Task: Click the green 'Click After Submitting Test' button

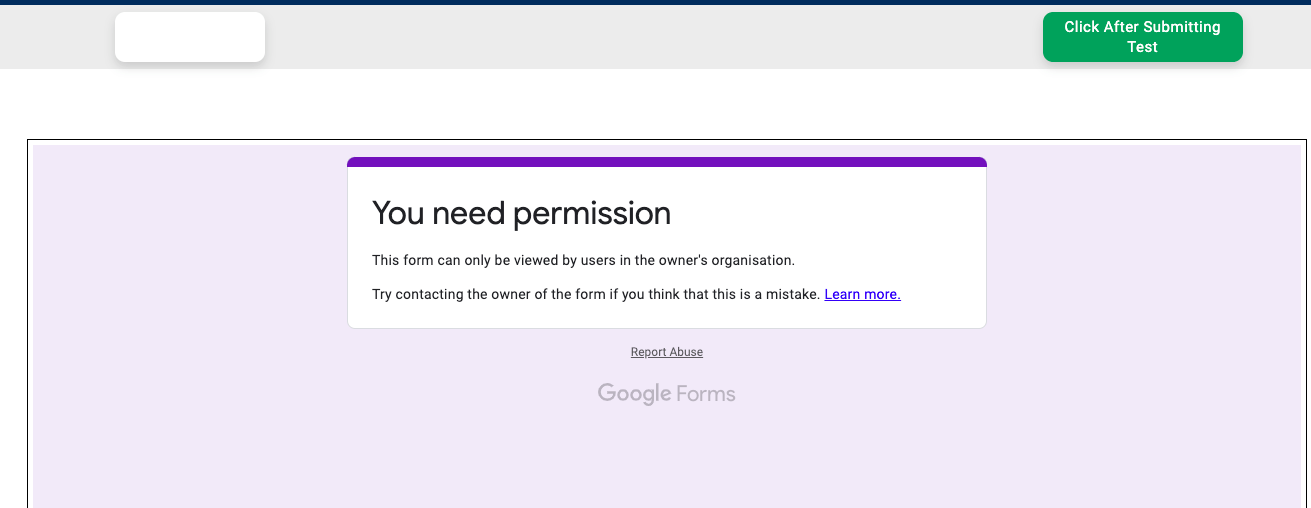Action: click(x=1142, y=37)
